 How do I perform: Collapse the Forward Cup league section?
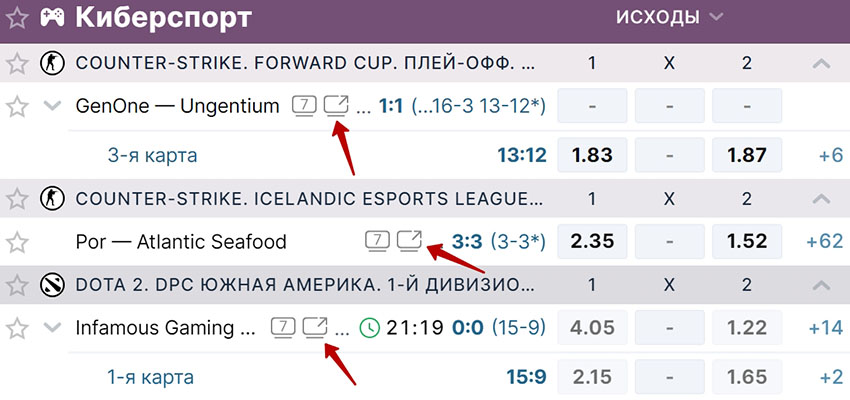point(821,63)
